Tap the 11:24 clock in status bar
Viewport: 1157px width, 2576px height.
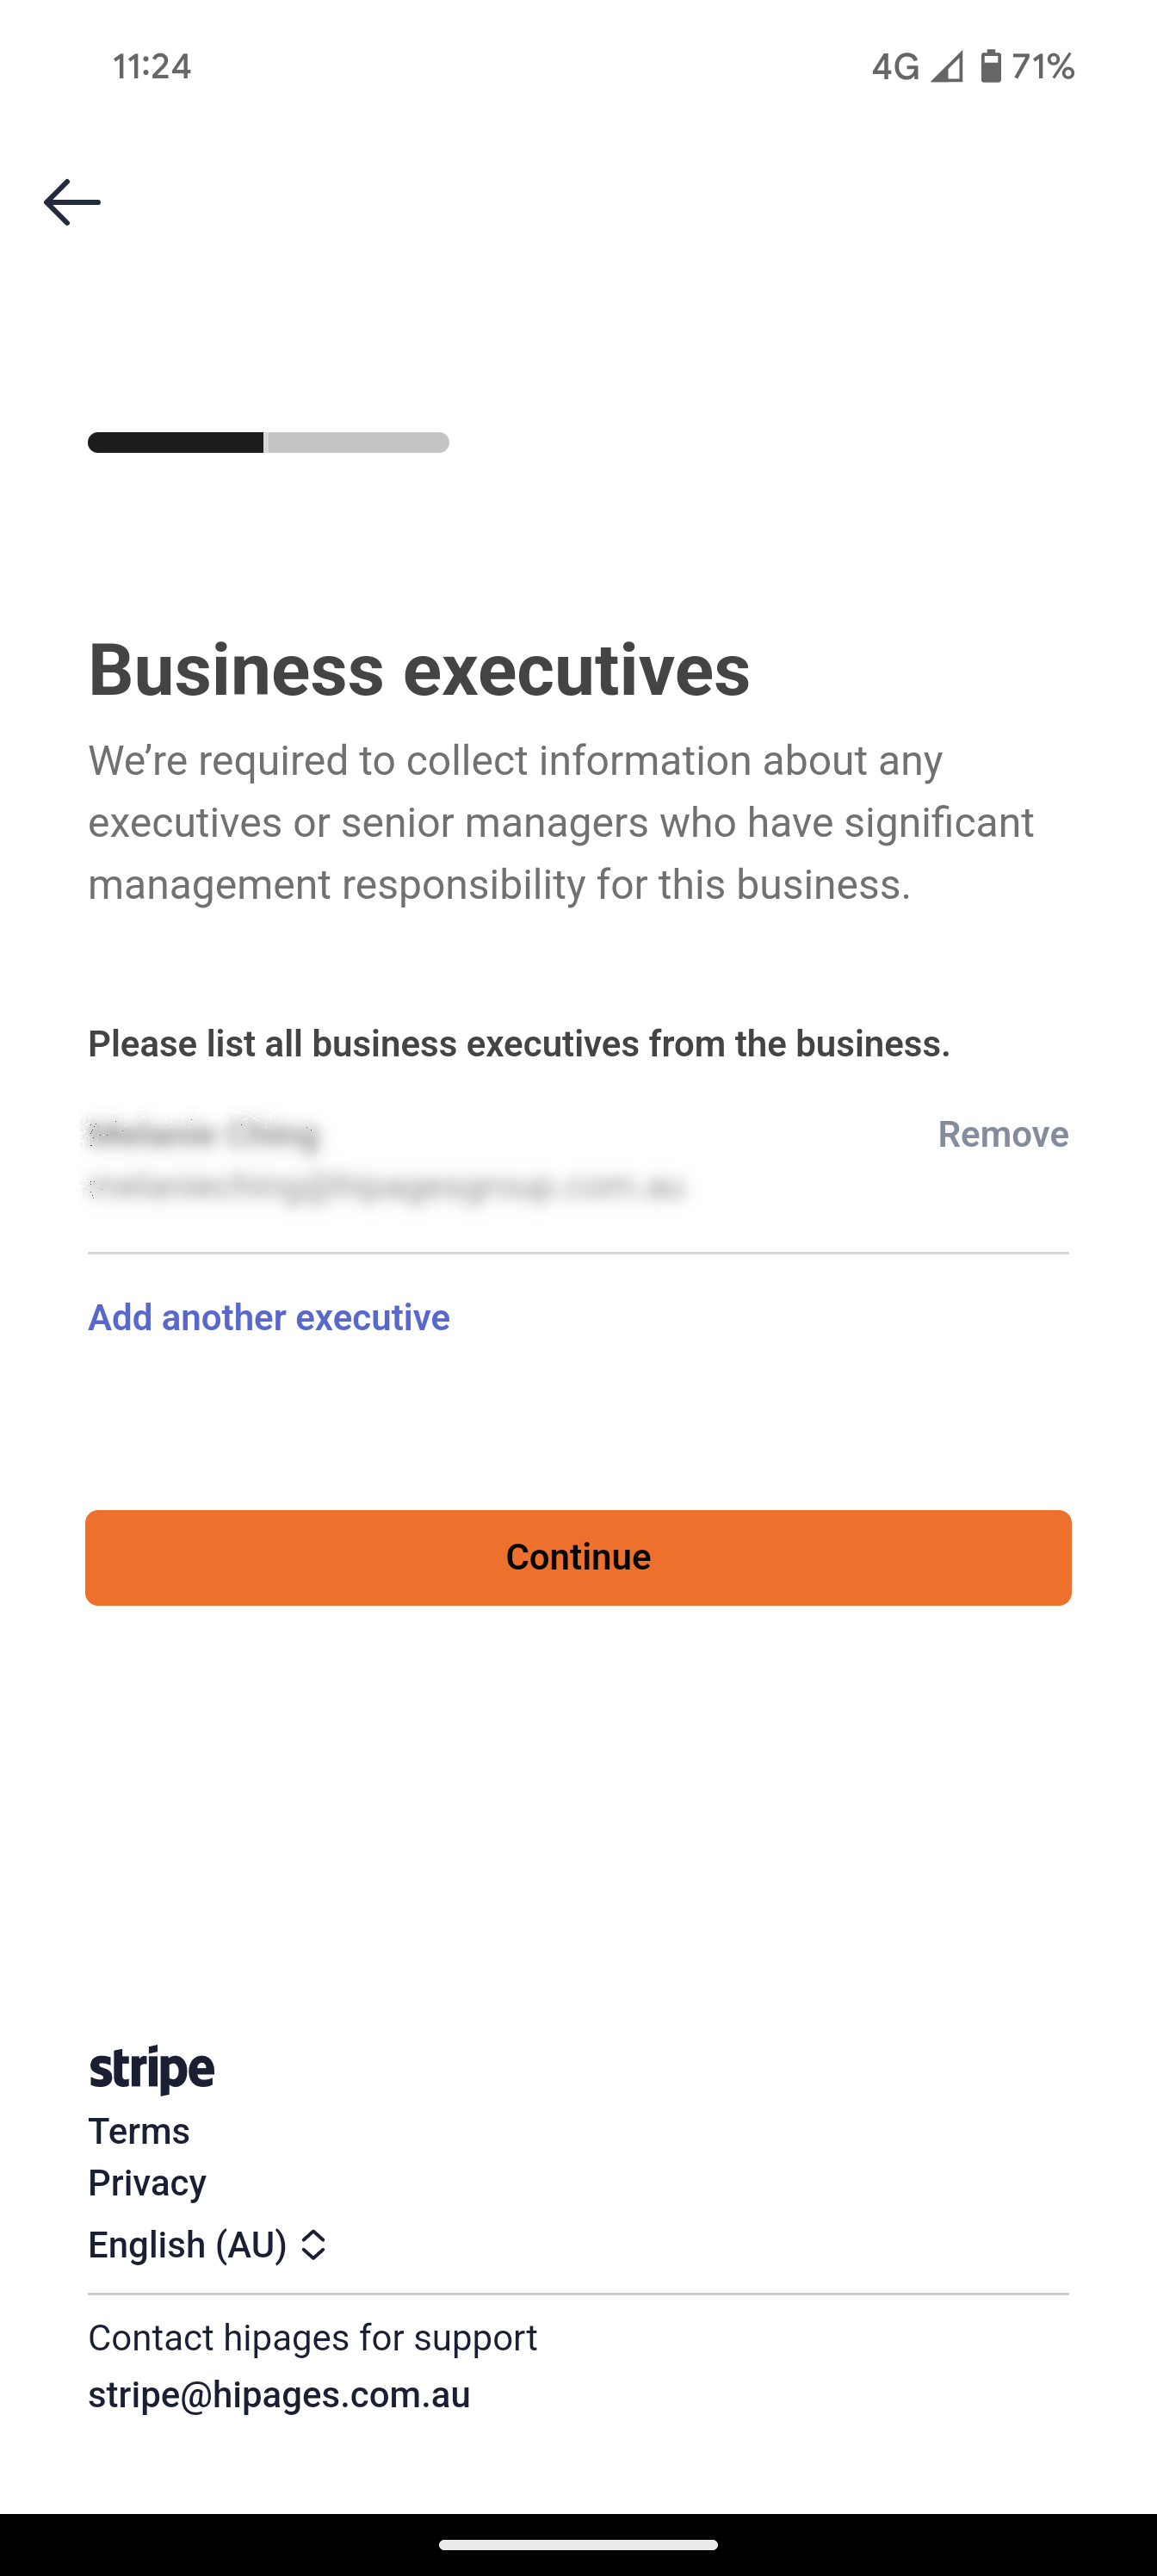click(152, 67)
